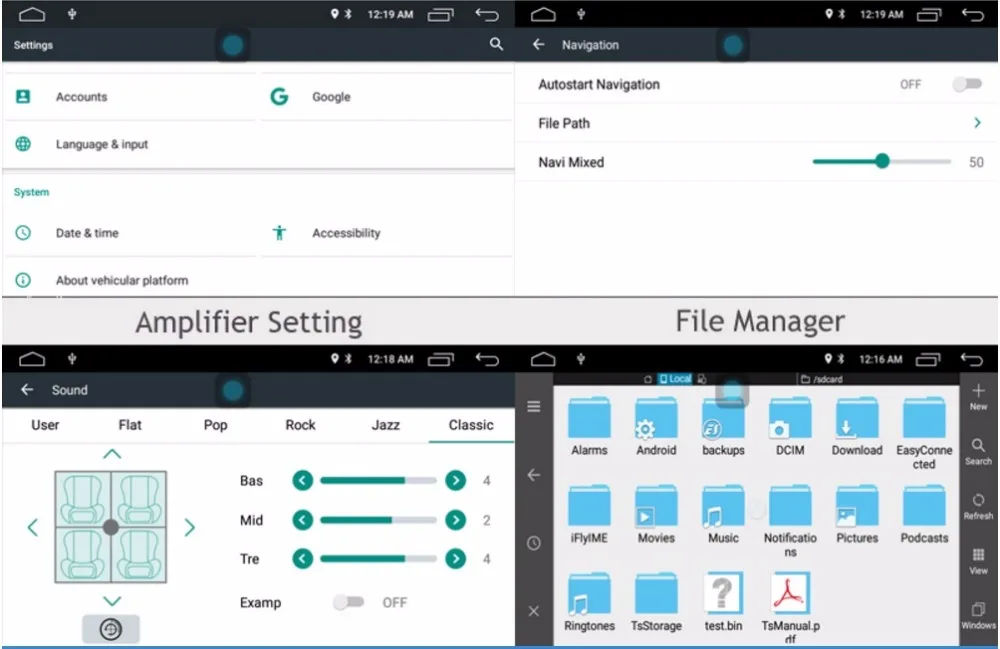This screenshot has height=649, width=1000.
Task: Open File Path chevron in Navigation
Action: [x=977, y=122]
